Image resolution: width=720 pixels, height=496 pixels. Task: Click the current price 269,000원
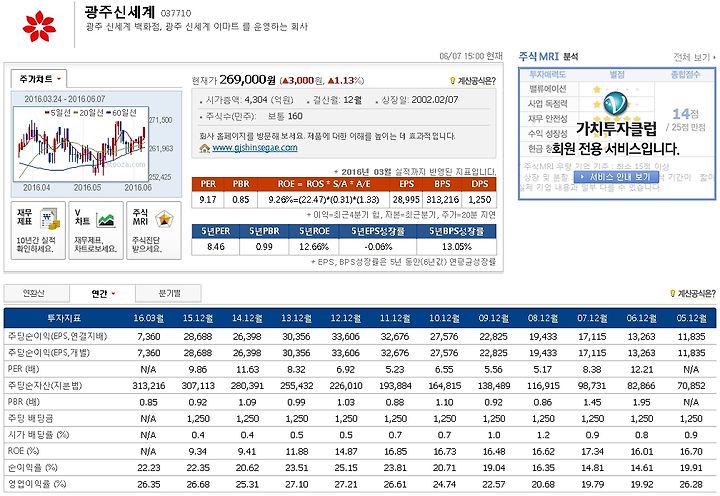[248, 79]
